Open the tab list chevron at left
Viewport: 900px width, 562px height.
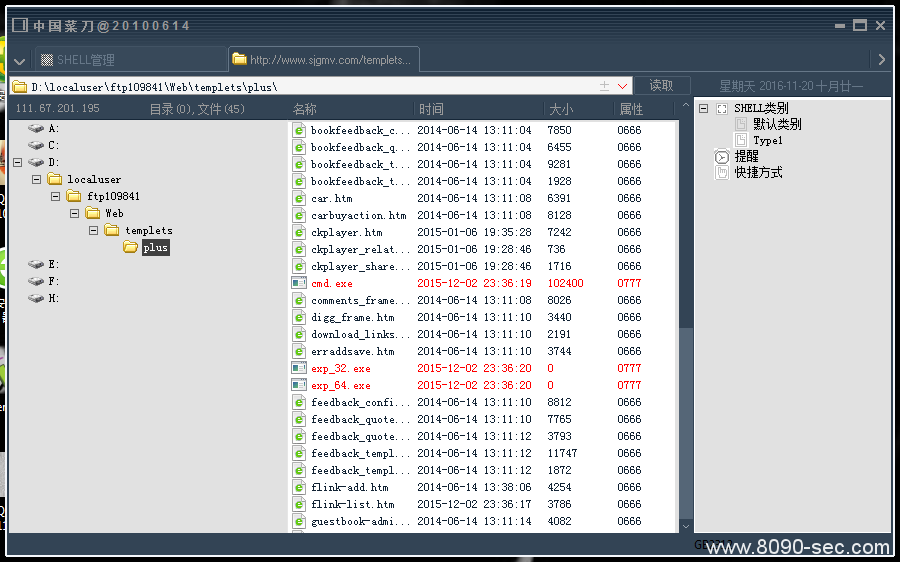(x=20, y=61)
